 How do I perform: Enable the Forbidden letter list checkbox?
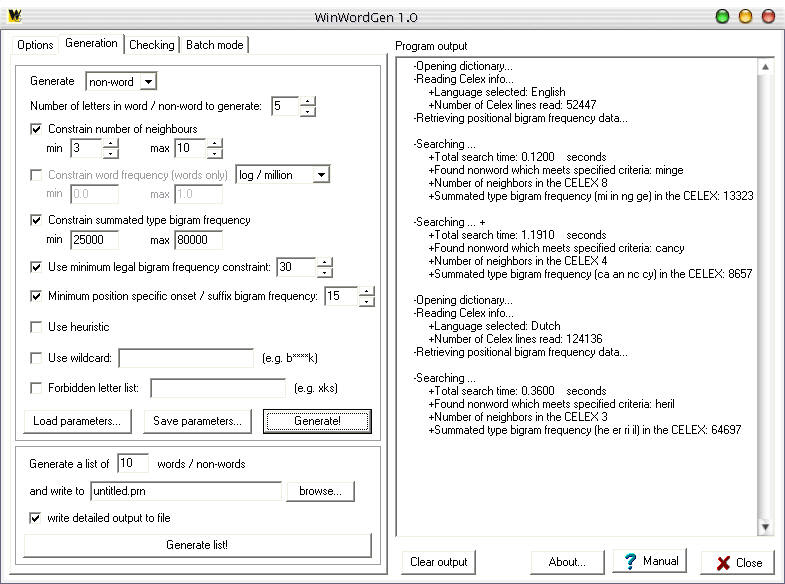coord(36,388)
